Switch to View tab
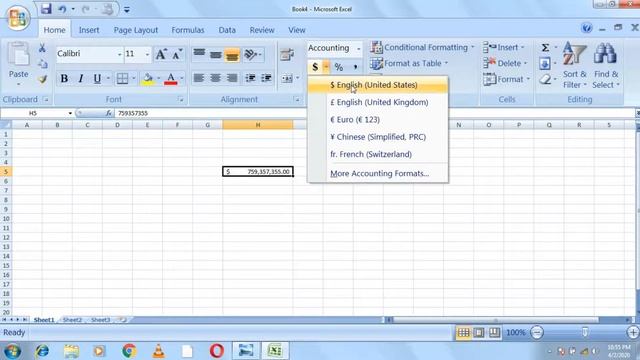The image size is (640, 360). coord(296,30)
